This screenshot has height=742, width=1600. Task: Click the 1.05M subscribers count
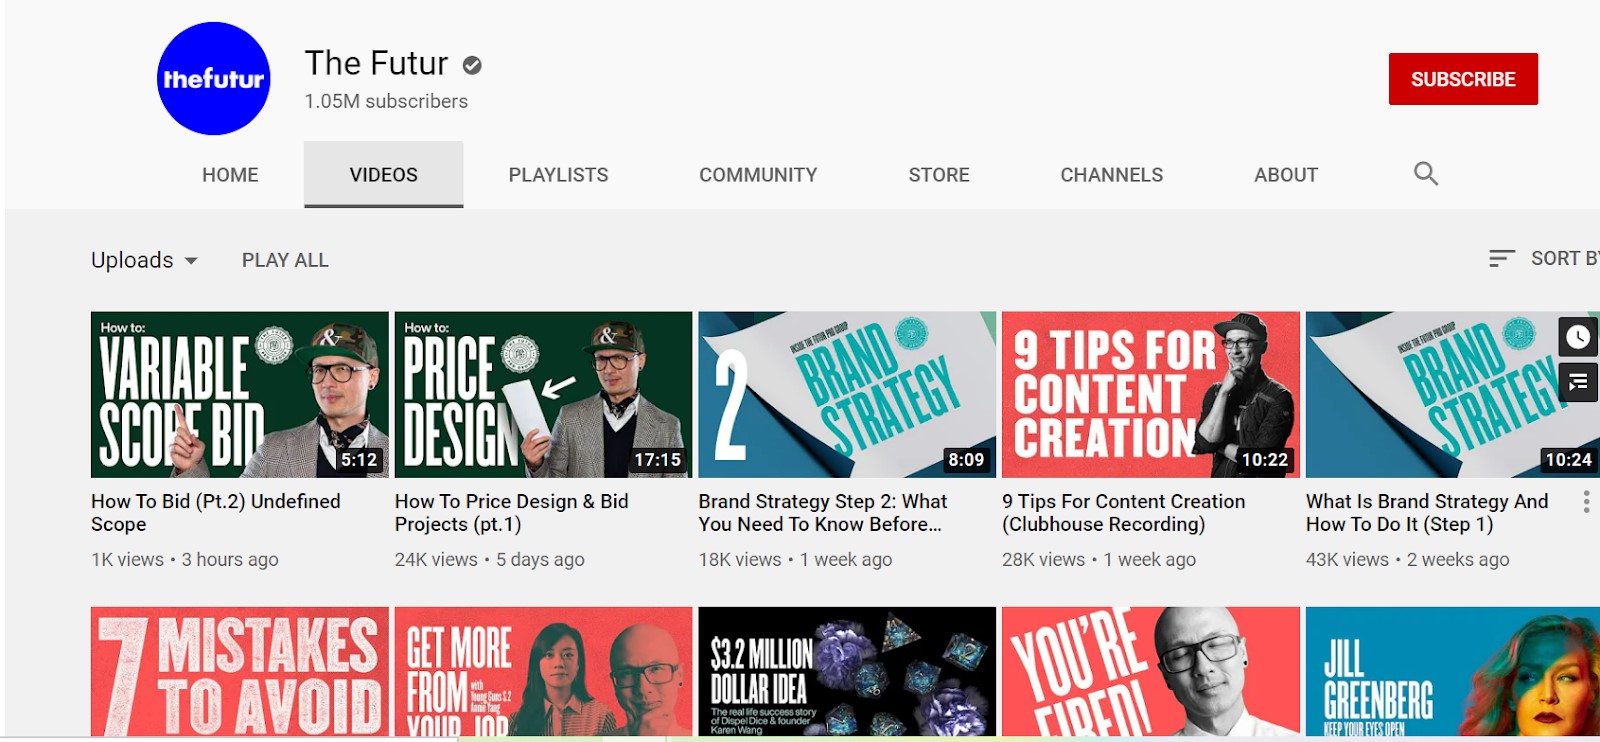(x=386, y=101)
